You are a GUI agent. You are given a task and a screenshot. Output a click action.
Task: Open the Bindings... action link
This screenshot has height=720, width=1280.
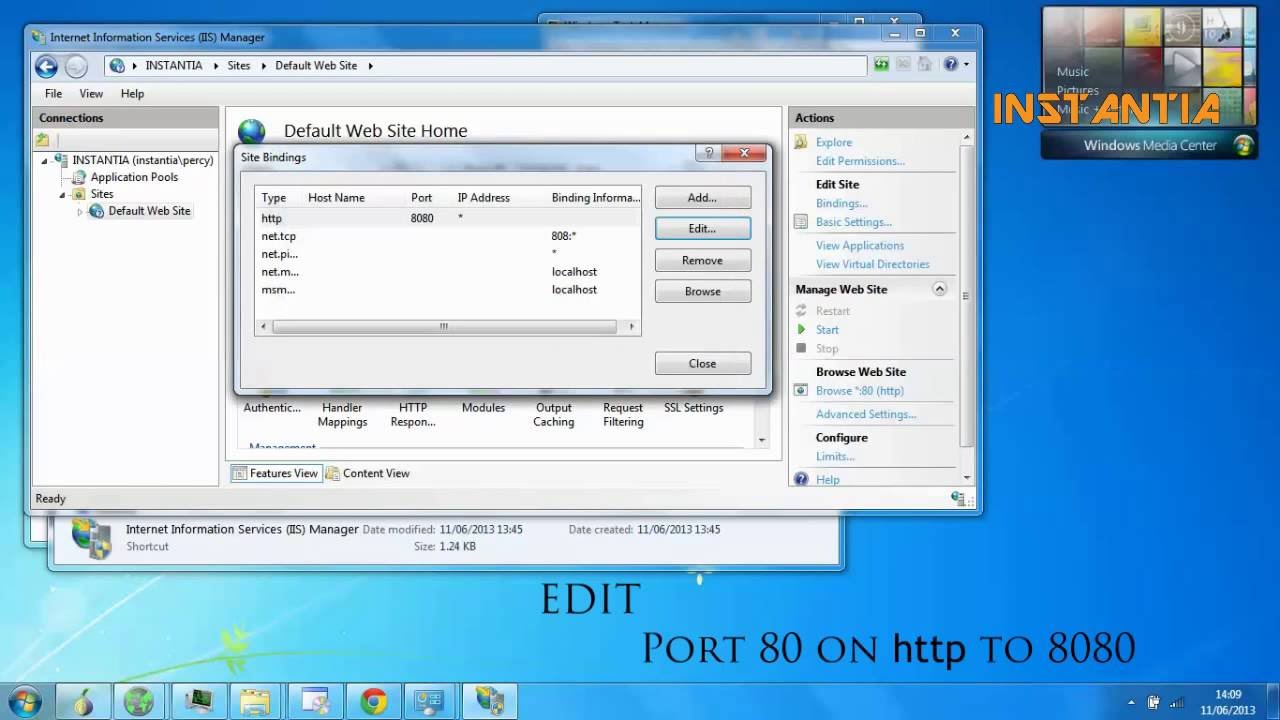click(x=841, y=204)
